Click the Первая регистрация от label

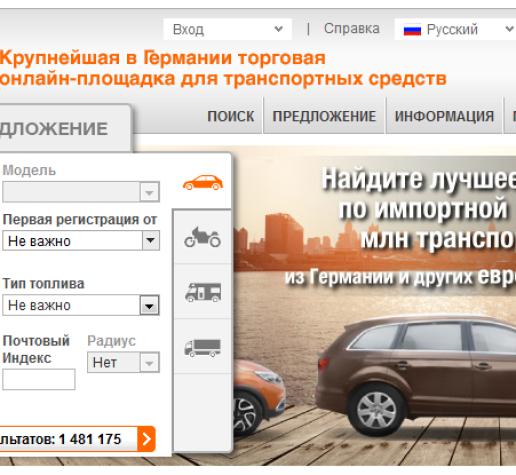click(80, 220)
